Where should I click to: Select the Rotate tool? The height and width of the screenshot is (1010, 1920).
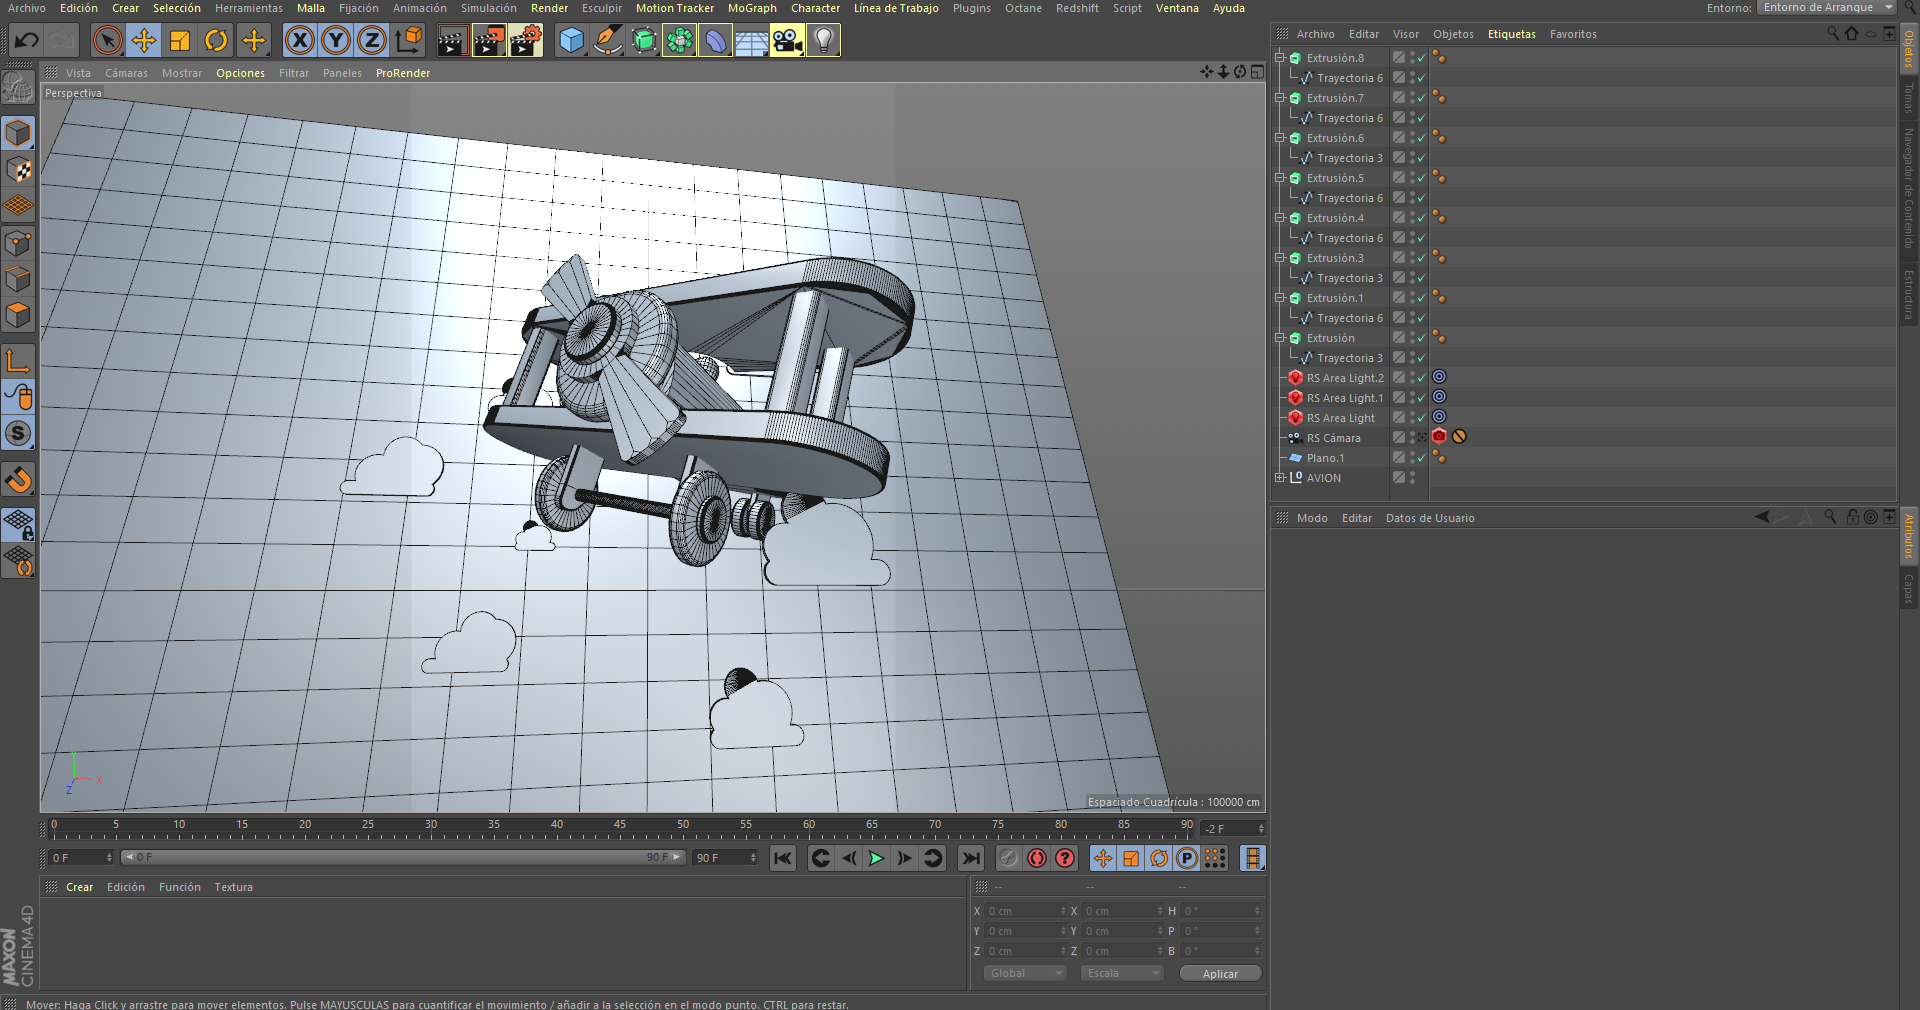(216, 41)
